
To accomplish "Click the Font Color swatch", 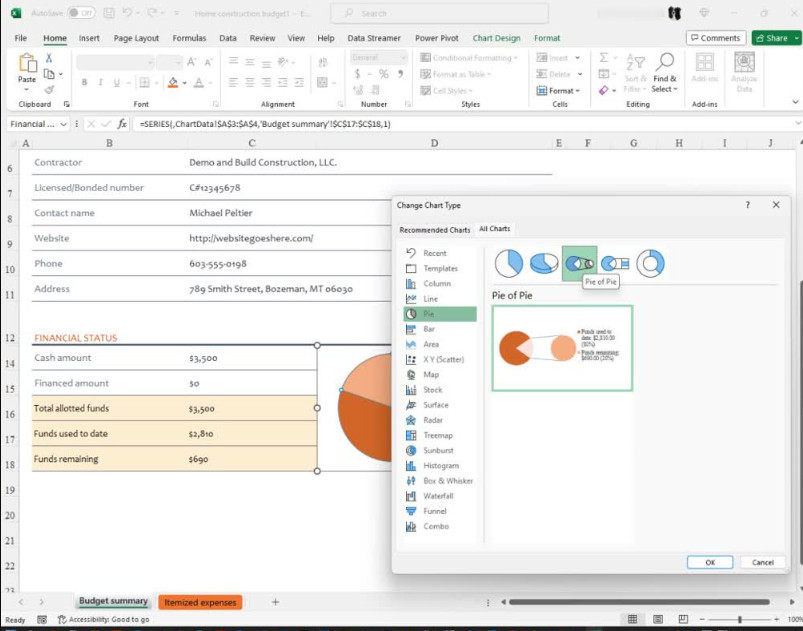I will [x=199, y=82].
